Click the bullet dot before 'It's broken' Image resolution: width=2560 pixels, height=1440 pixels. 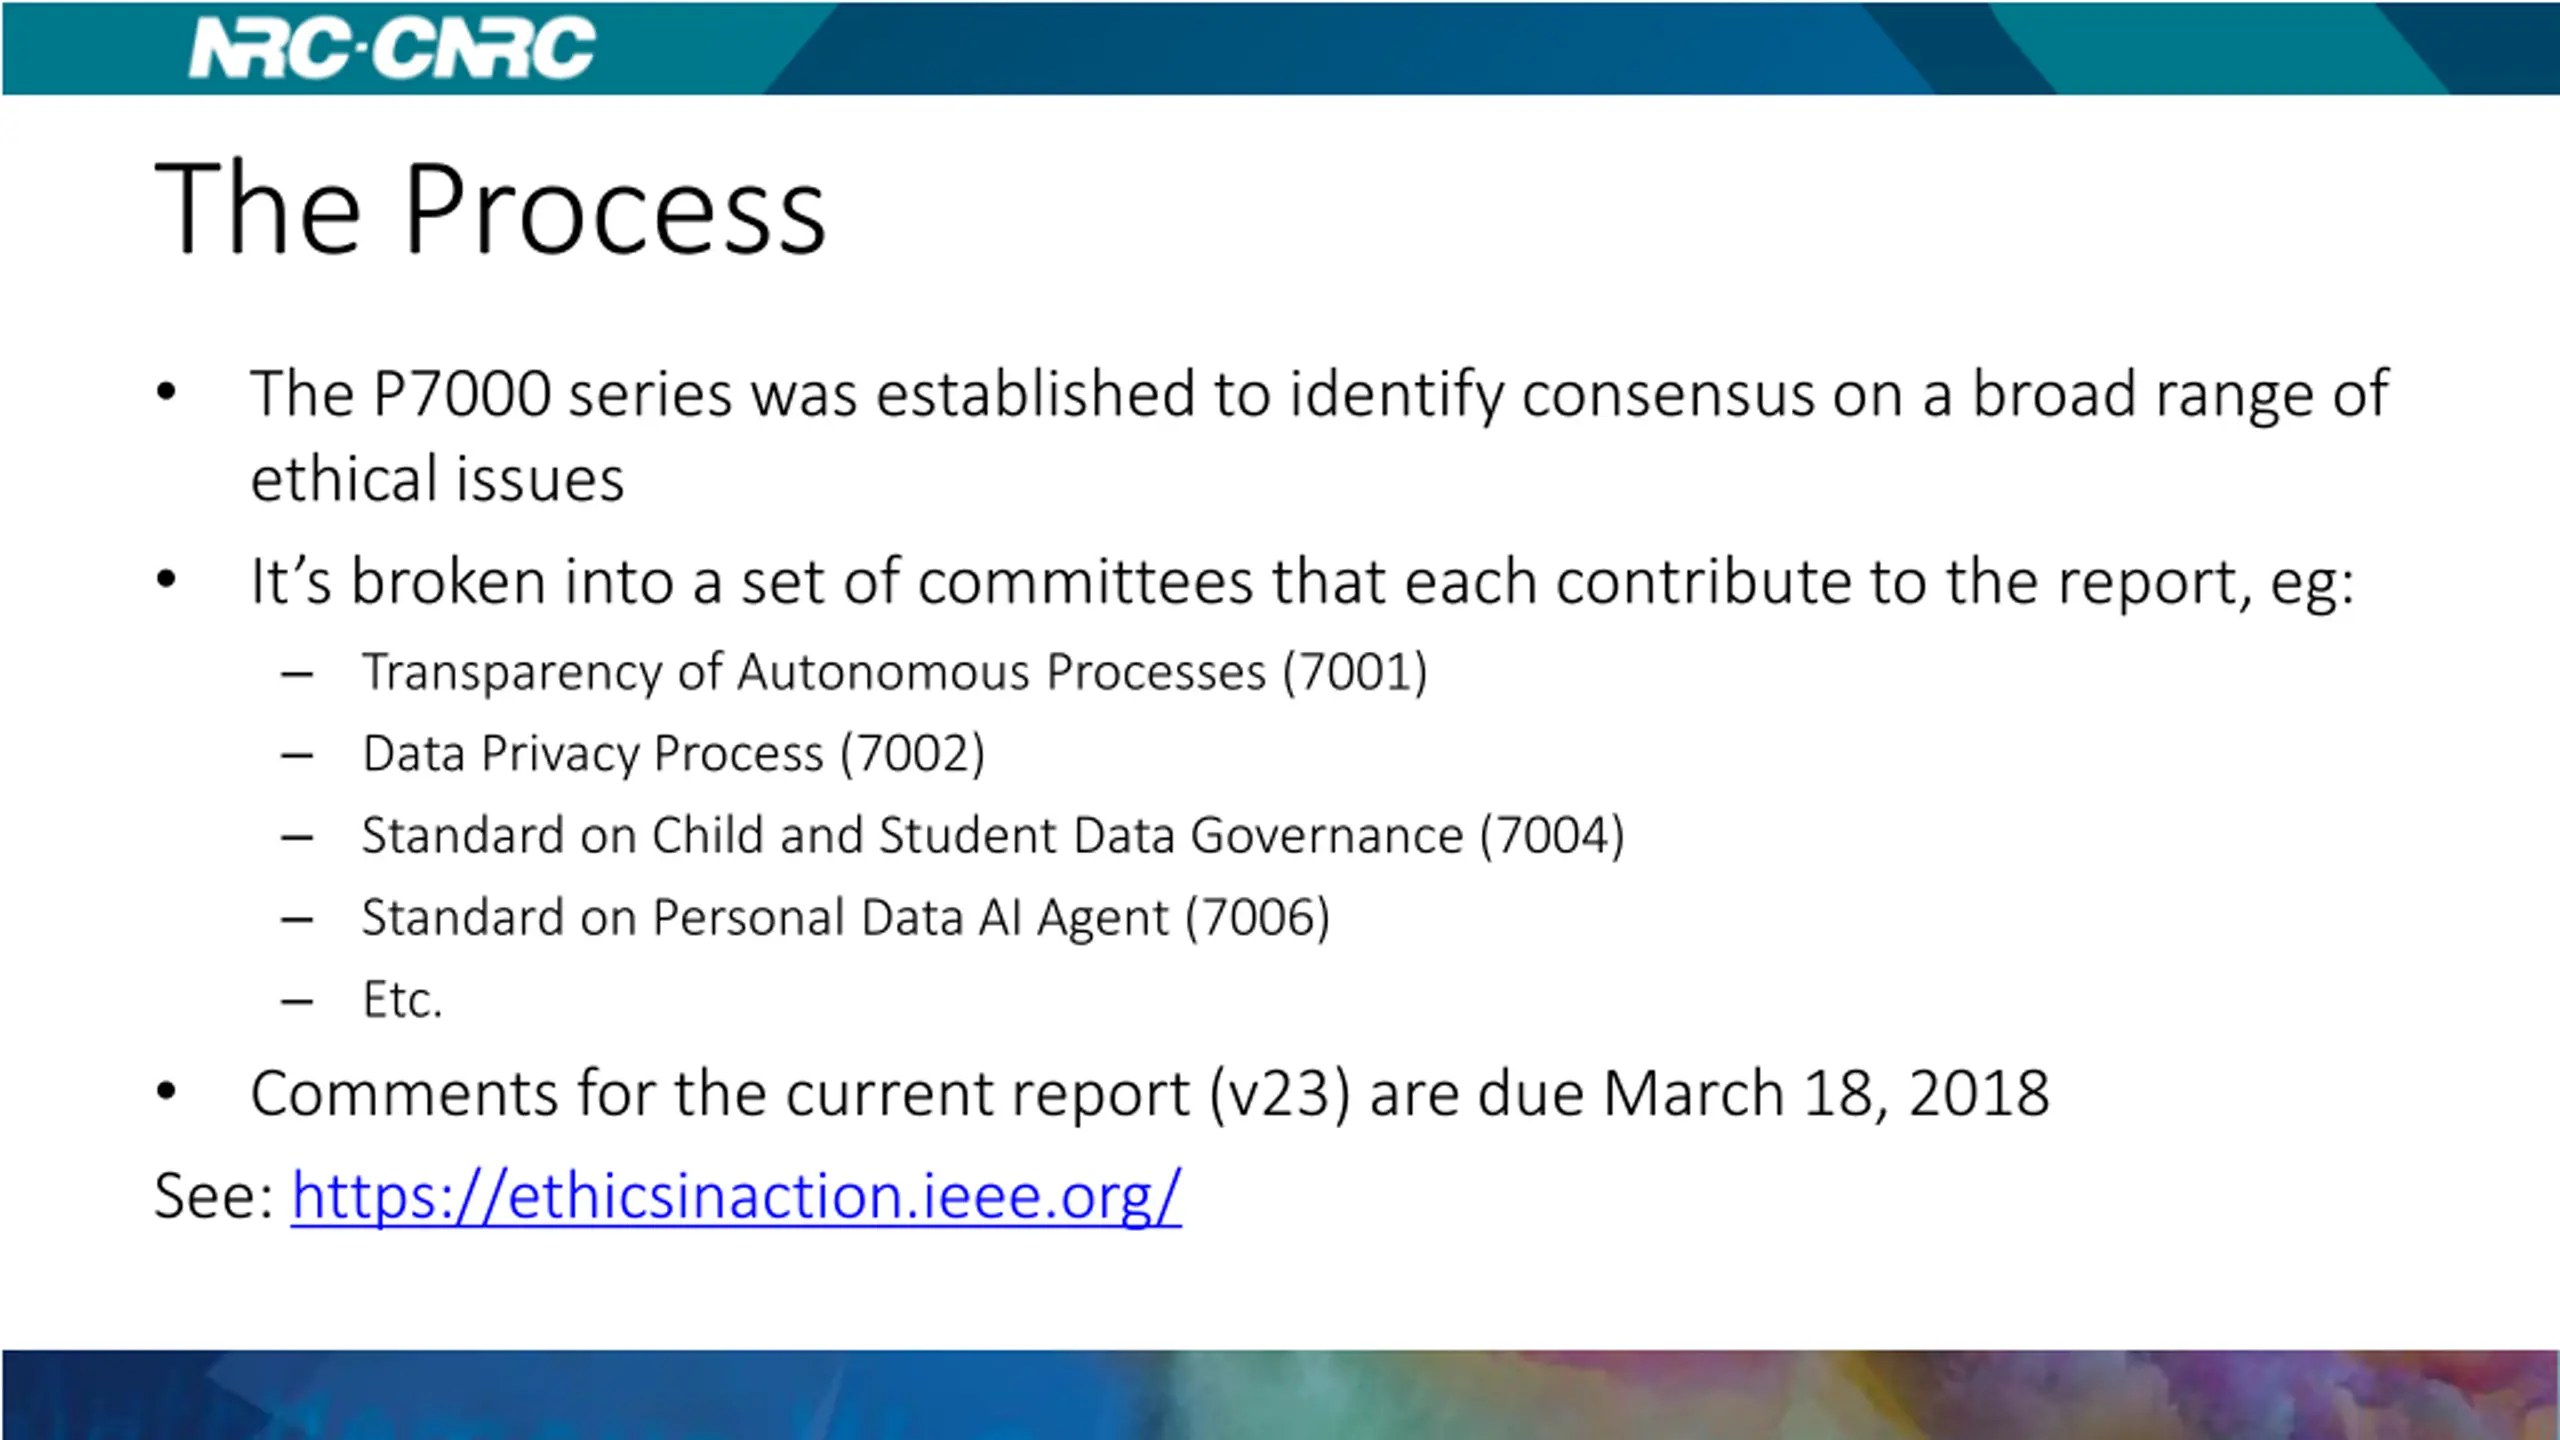click(166, 580)
